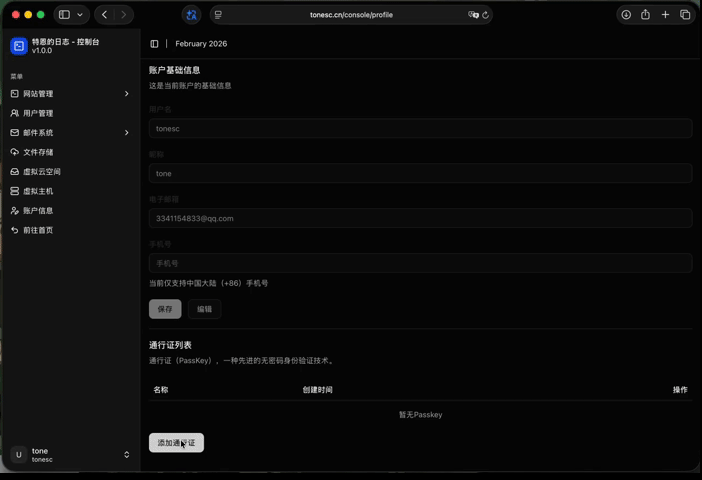Click the 前往首页 return arrow icon
702x480 pixels.
tap(15, 230)
